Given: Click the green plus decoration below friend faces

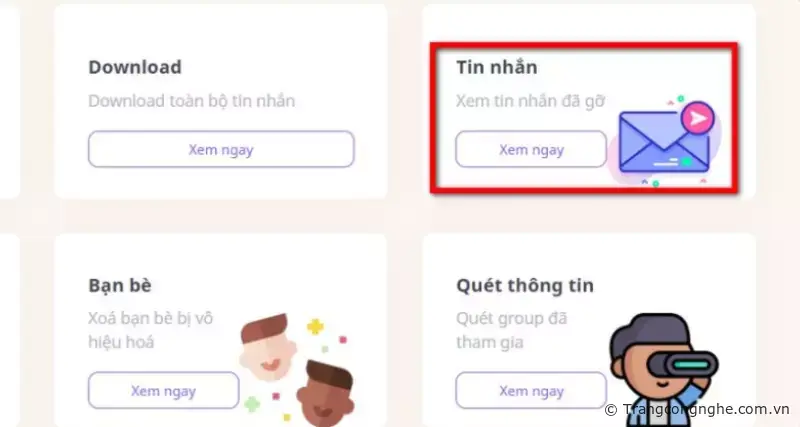Looking at the screenshot, I should [252, 404].
